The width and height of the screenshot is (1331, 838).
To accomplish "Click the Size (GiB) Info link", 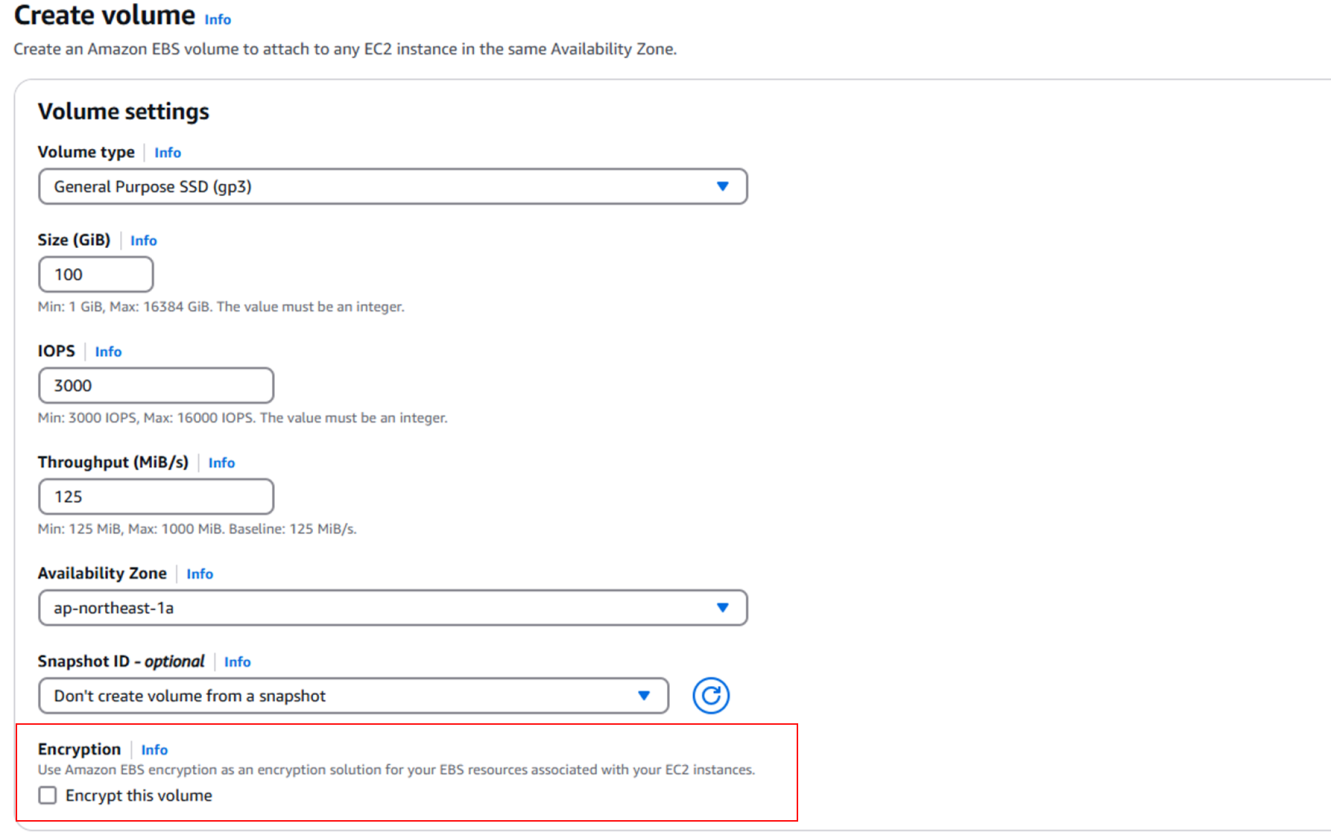I will 143,241.
